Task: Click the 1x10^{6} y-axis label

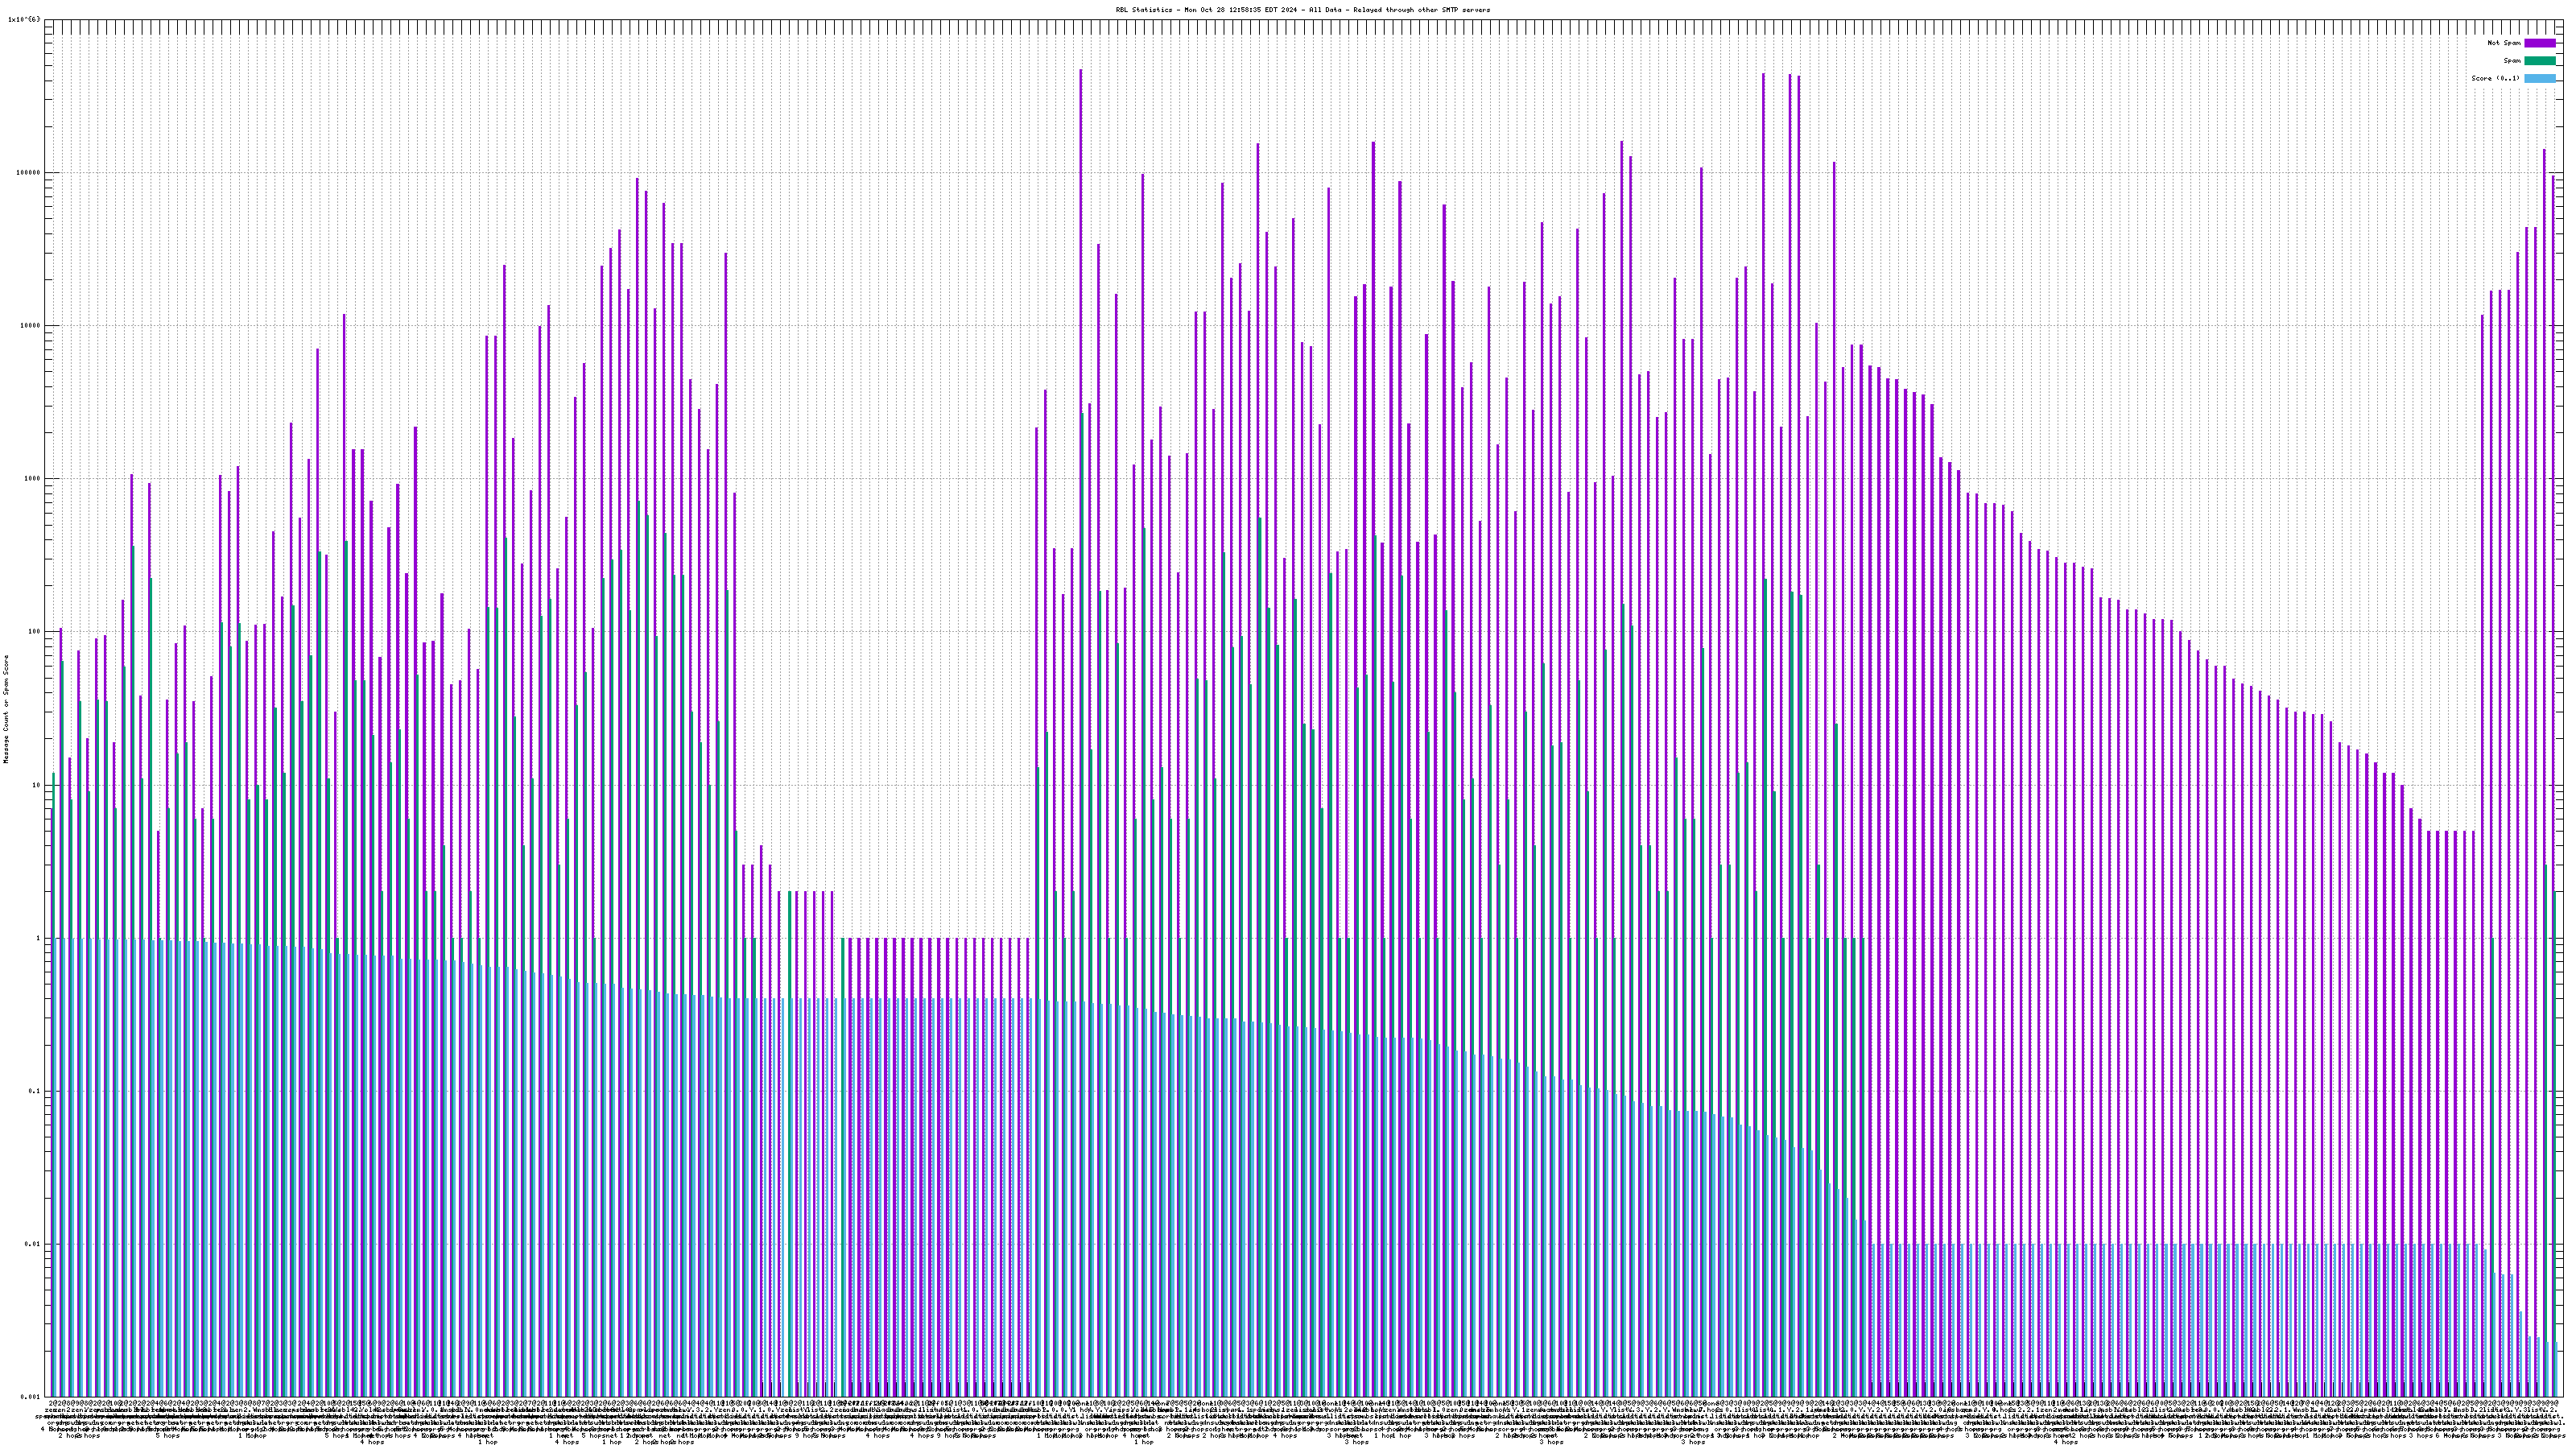Action: [24, 19]
